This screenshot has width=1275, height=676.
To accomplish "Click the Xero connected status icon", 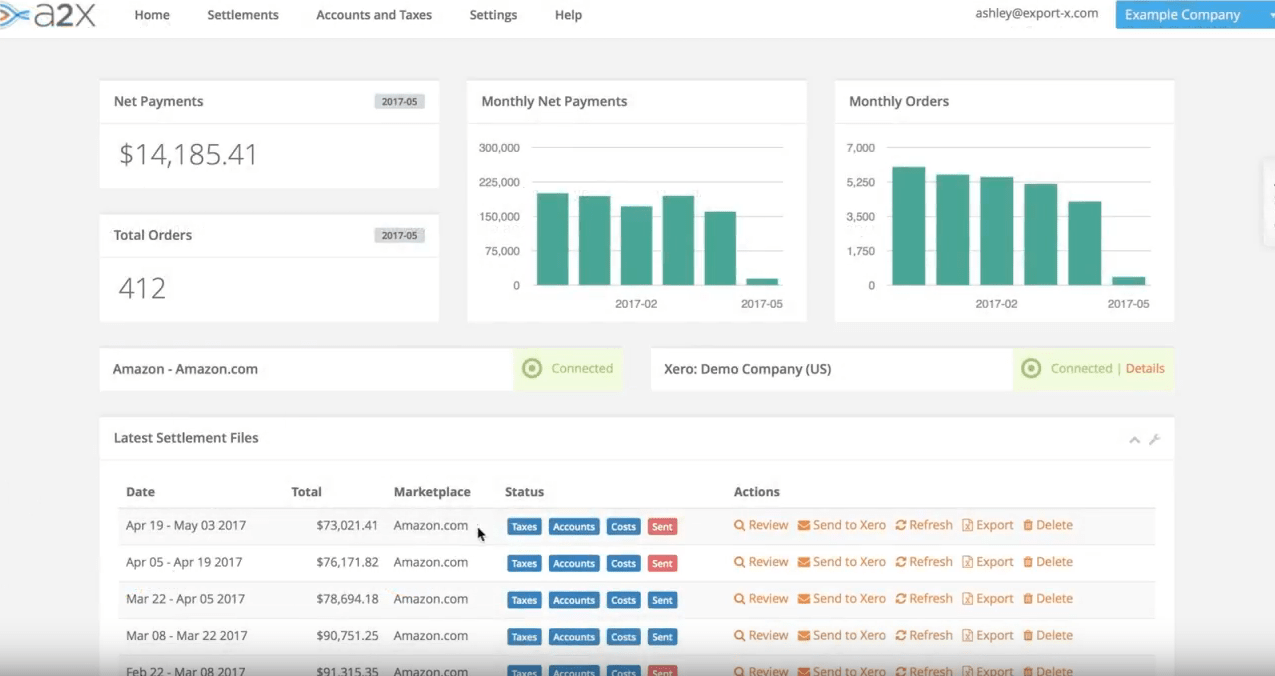I will 1031,369.
